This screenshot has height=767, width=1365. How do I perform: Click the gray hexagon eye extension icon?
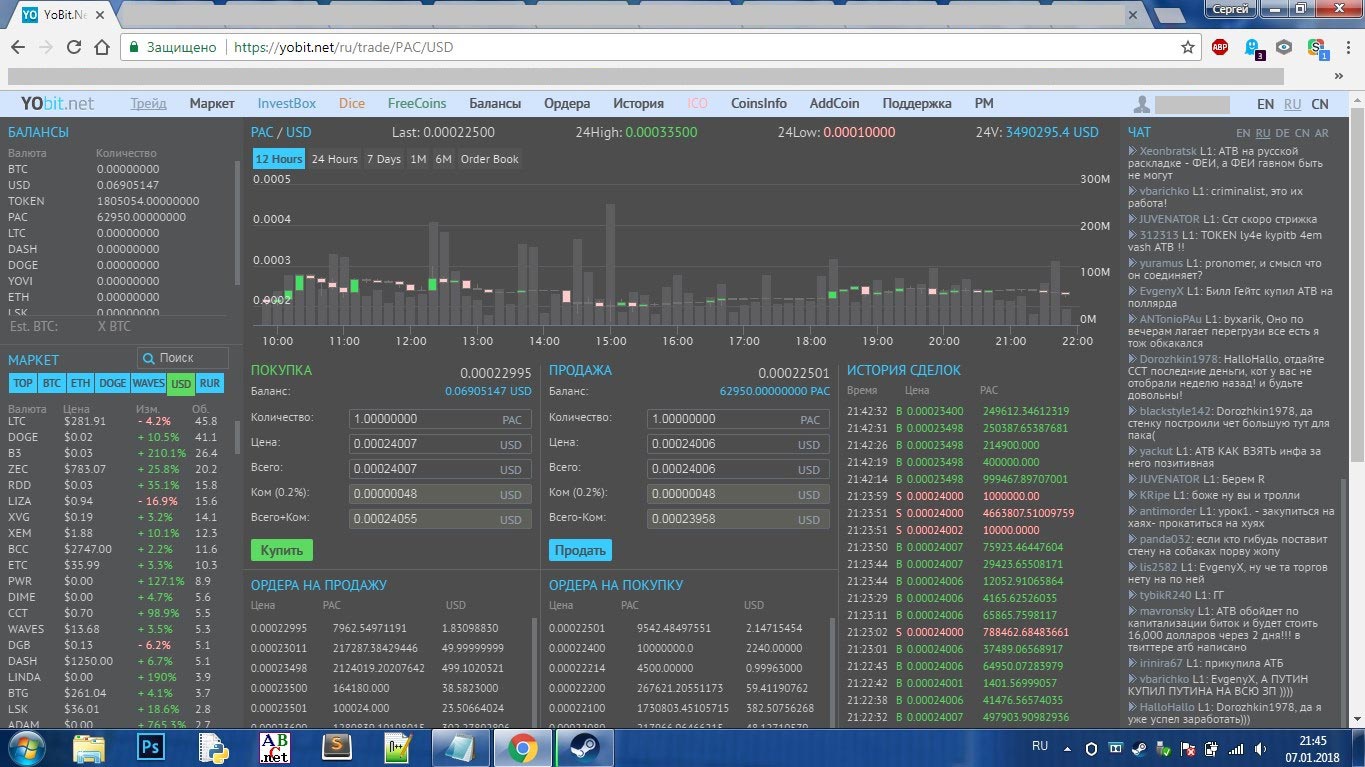point(1285,47)
